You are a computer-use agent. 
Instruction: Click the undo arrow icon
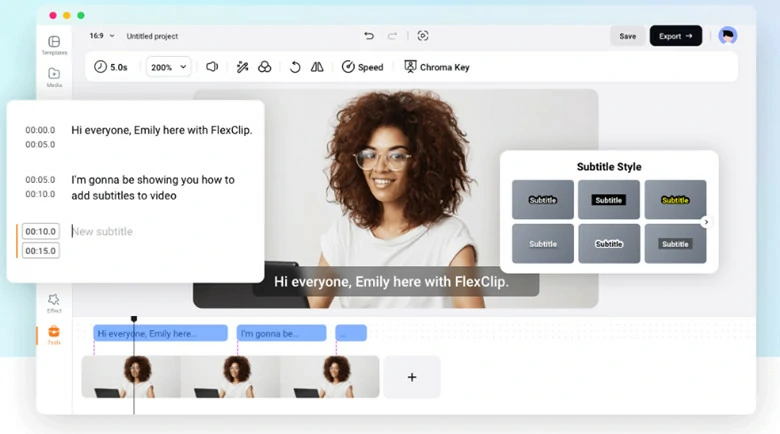click(369, 36)
